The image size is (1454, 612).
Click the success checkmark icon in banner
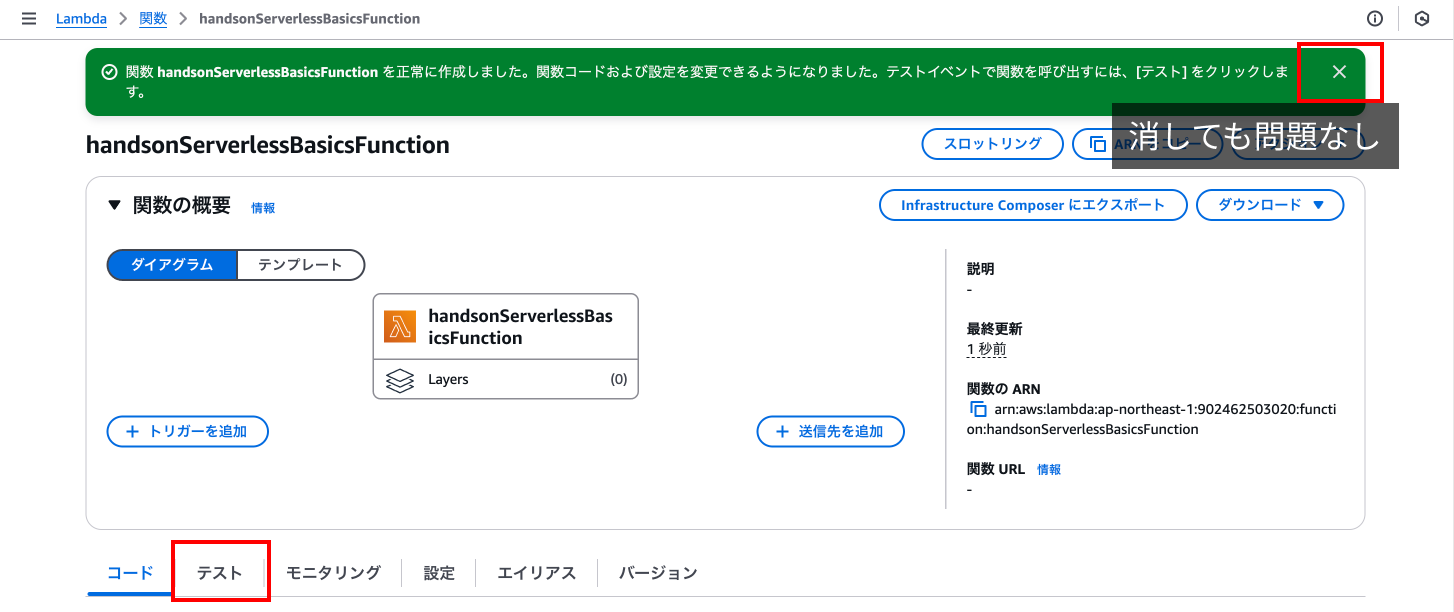pos(110,72)
